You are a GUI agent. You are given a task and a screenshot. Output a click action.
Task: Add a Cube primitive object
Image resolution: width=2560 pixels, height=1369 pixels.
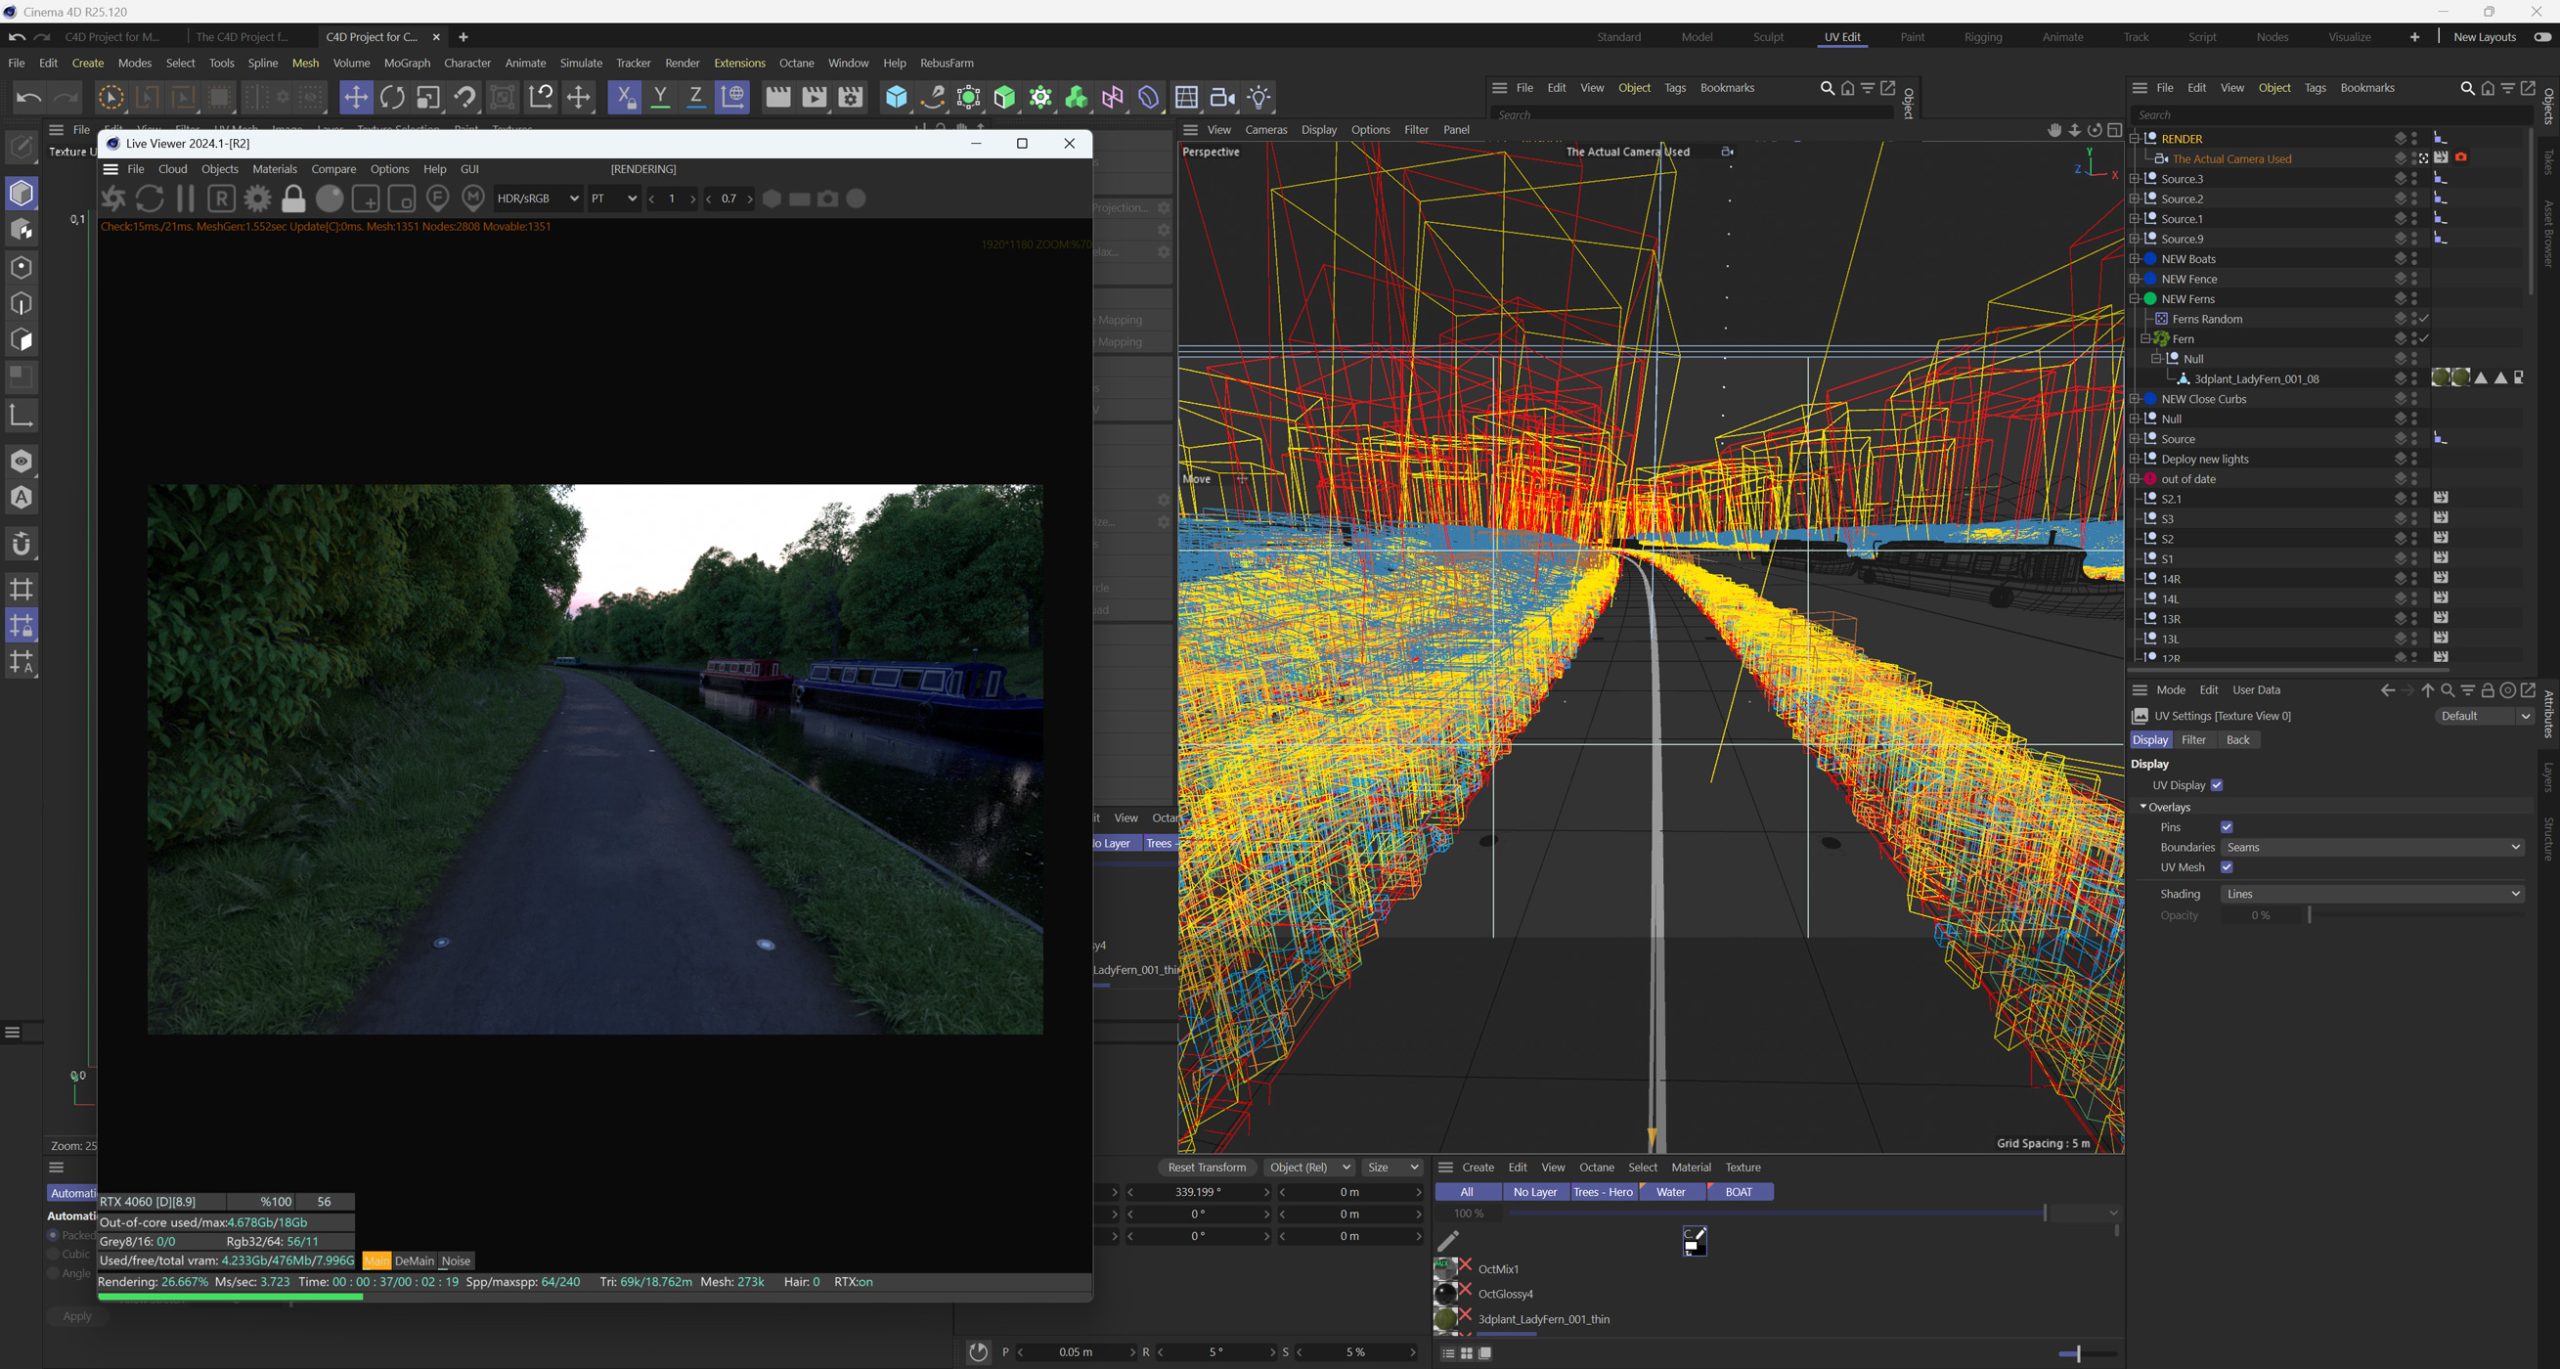coord(896,97)
